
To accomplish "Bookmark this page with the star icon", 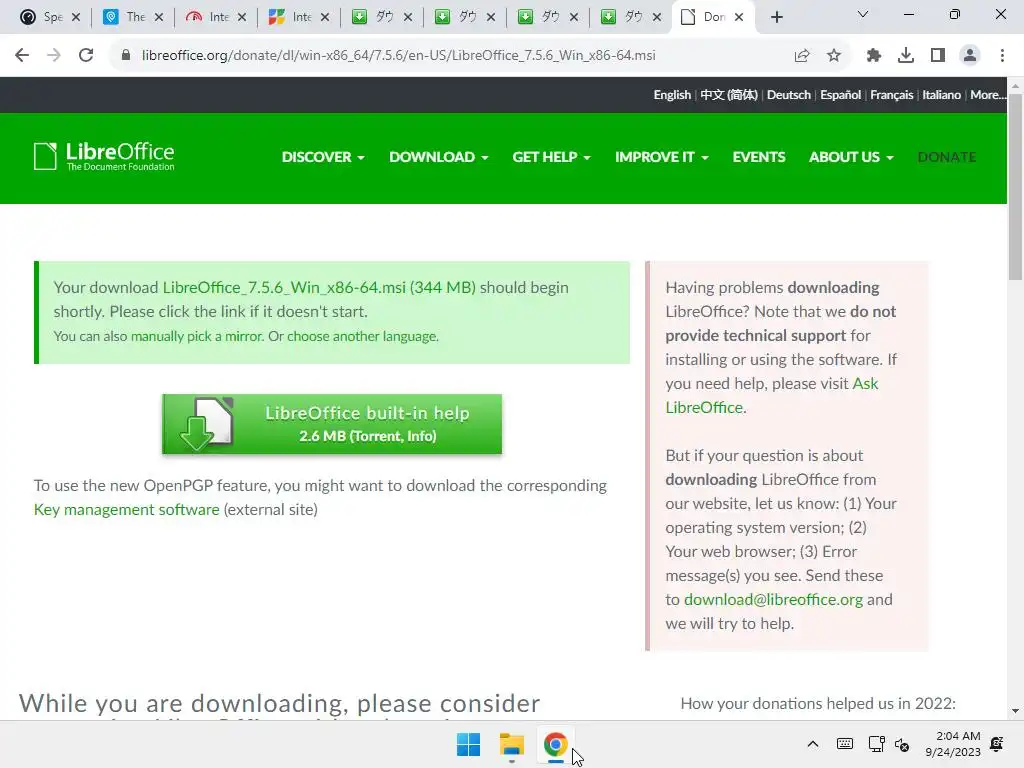I will (x=834, y=56).
